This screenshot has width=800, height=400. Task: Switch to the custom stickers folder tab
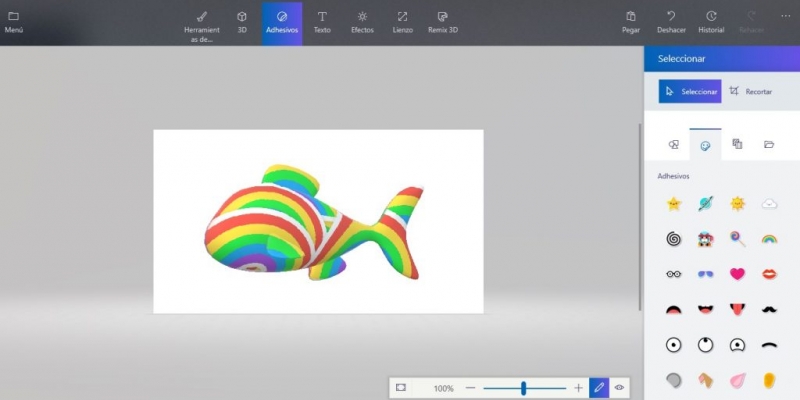click(769, 144)
